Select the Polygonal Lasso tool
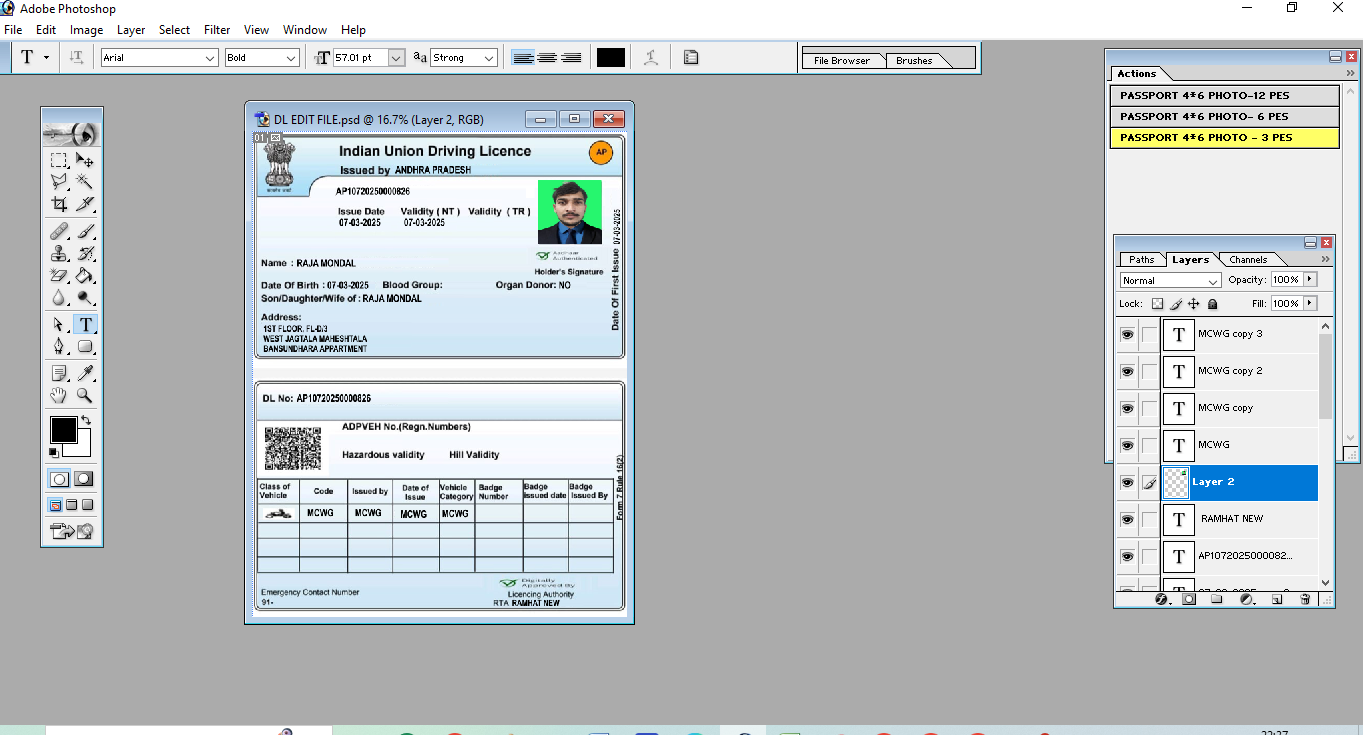 pyautogui.click(x=59, y=181)
